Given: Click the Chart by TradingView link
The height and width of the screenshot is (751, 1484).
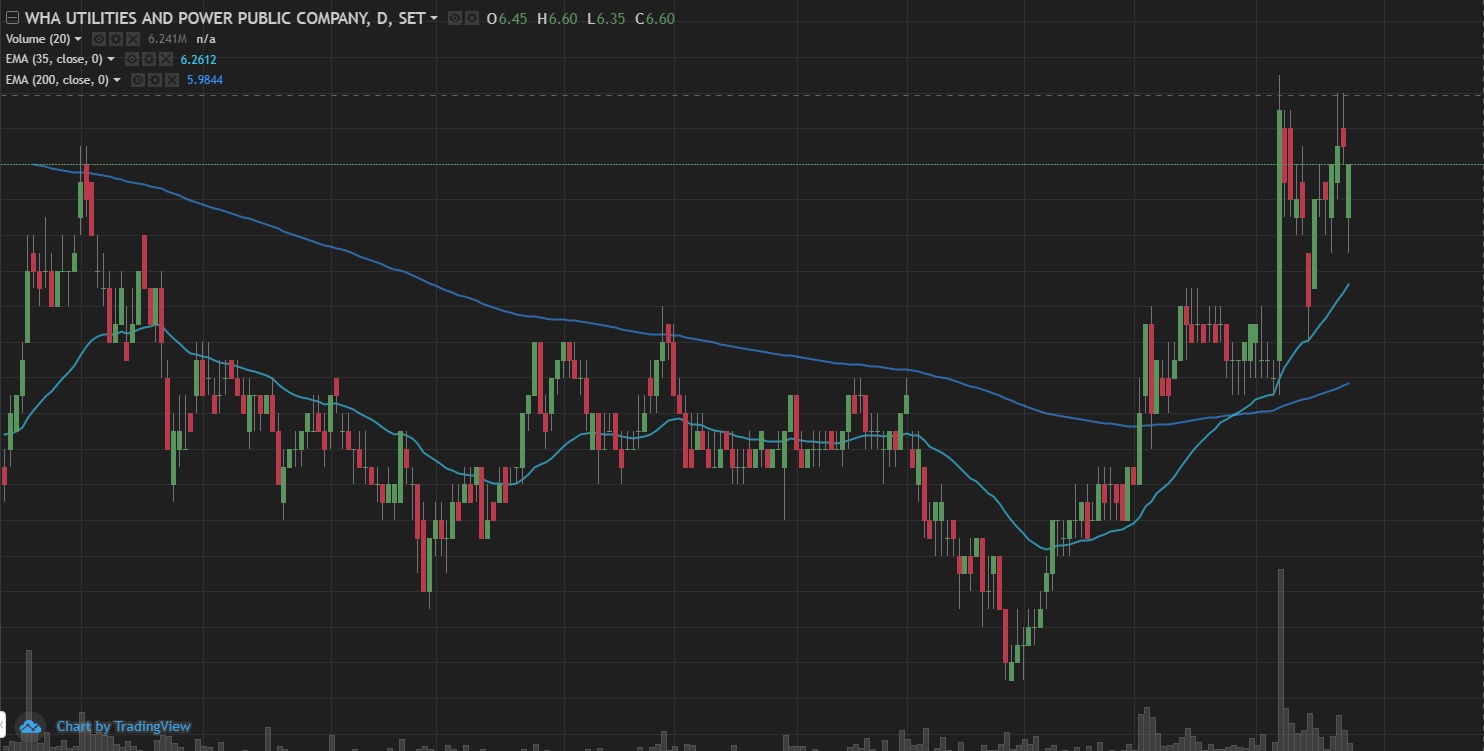Looking at the screenshot, I should [x=123, y=726].
